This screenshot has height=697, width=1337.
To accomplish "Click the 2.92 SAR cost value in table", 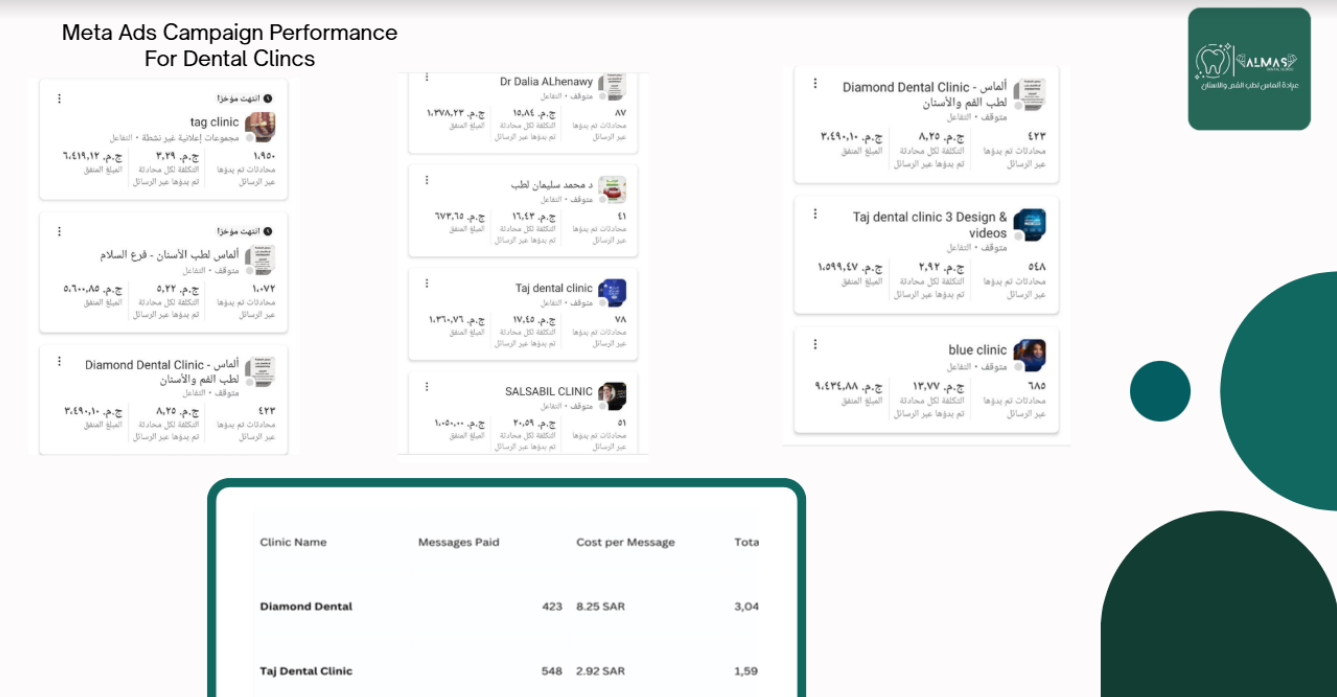I will coord(600,671).
